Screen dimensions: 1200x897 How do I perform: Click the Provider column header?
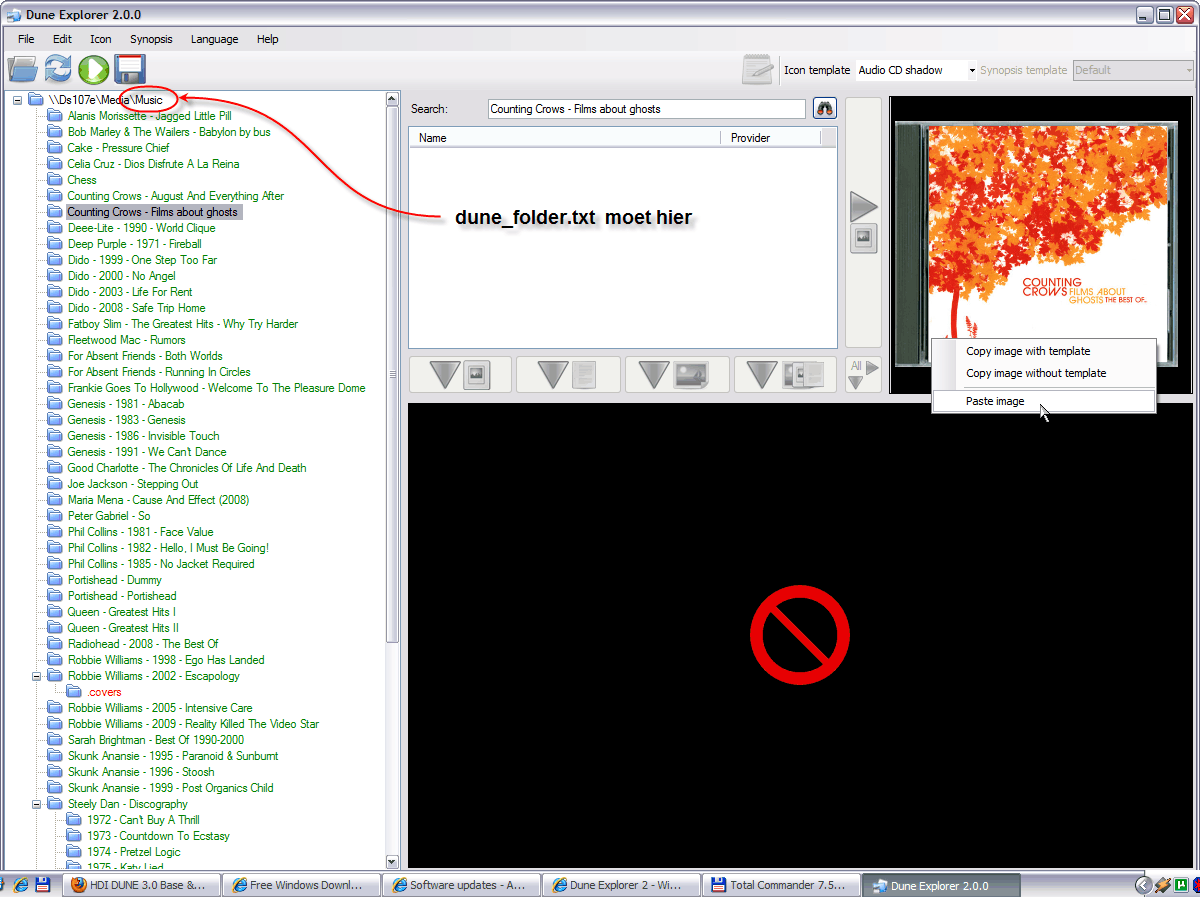coord(771,138)
